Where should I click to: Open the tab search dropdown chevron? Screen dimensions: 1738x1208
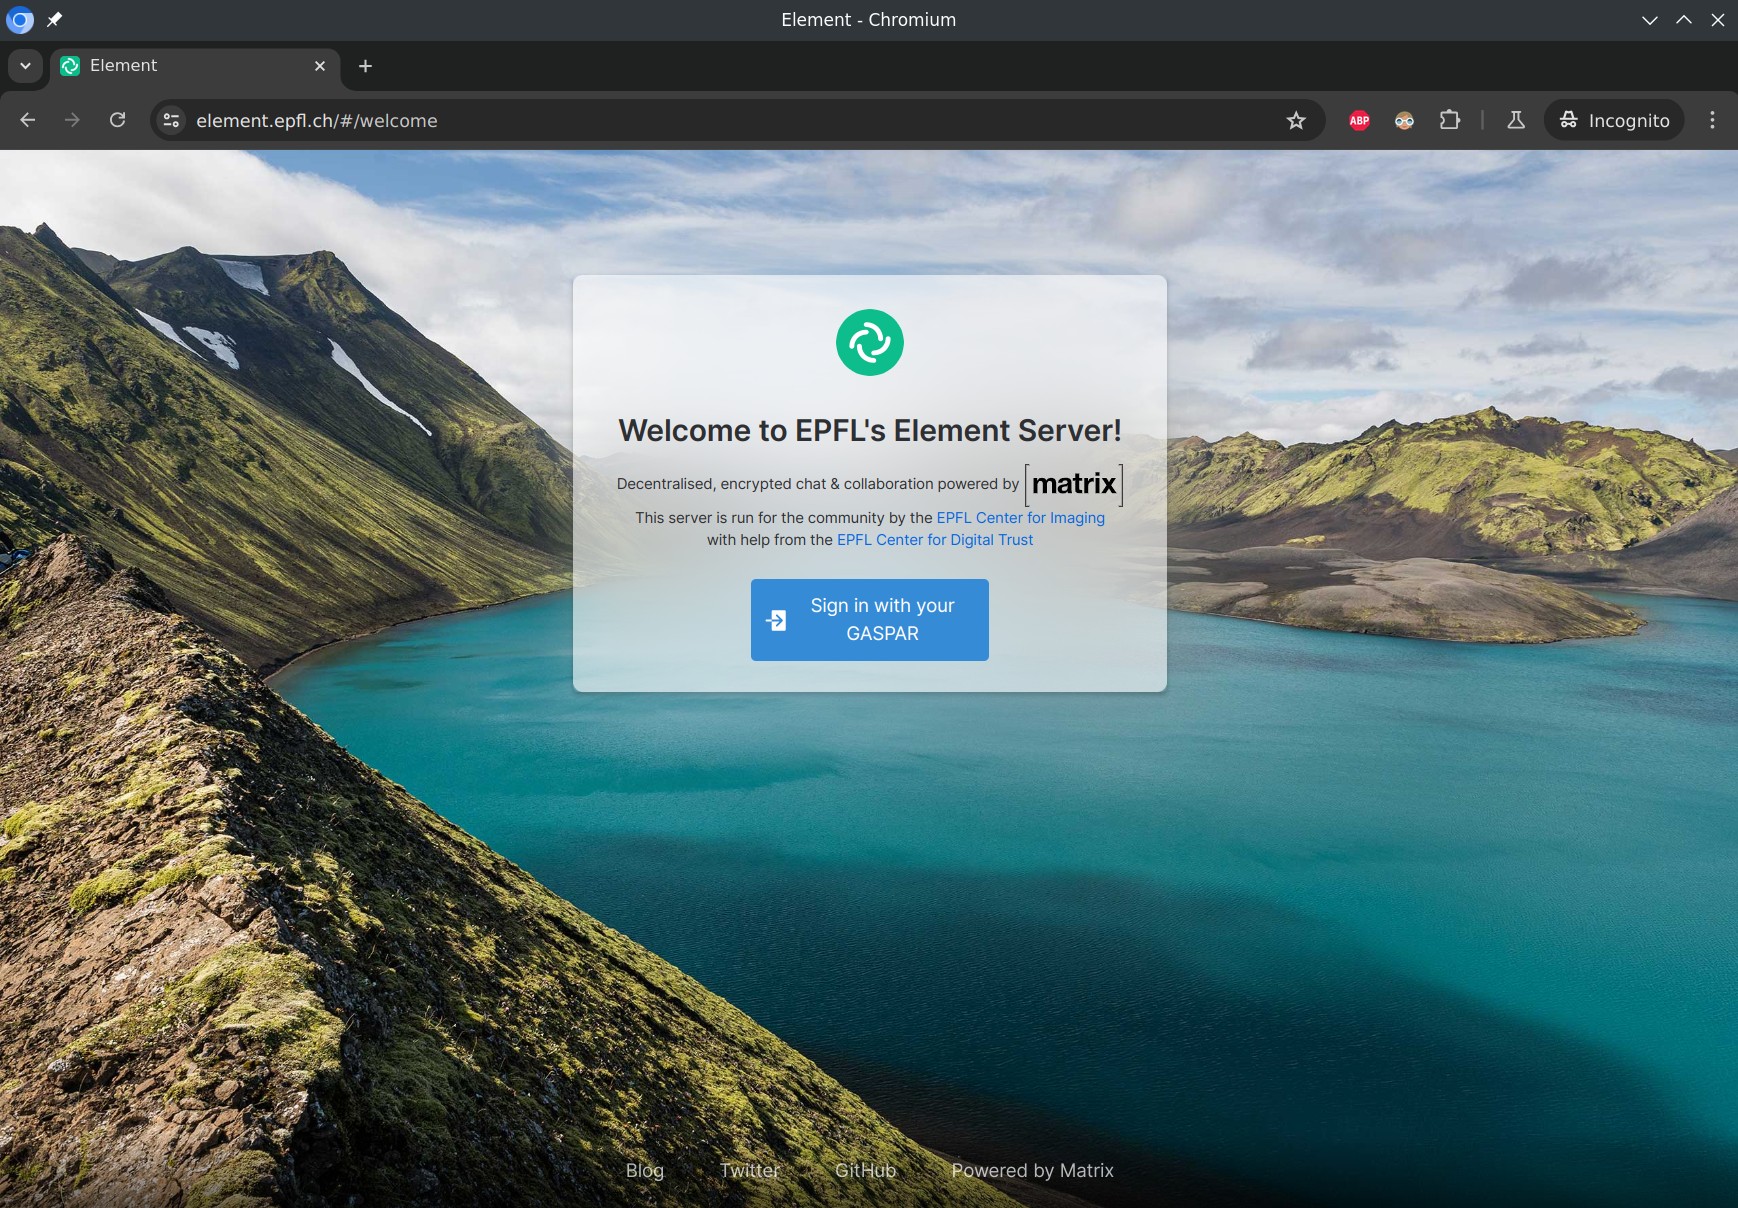click(x=25, y=66)
